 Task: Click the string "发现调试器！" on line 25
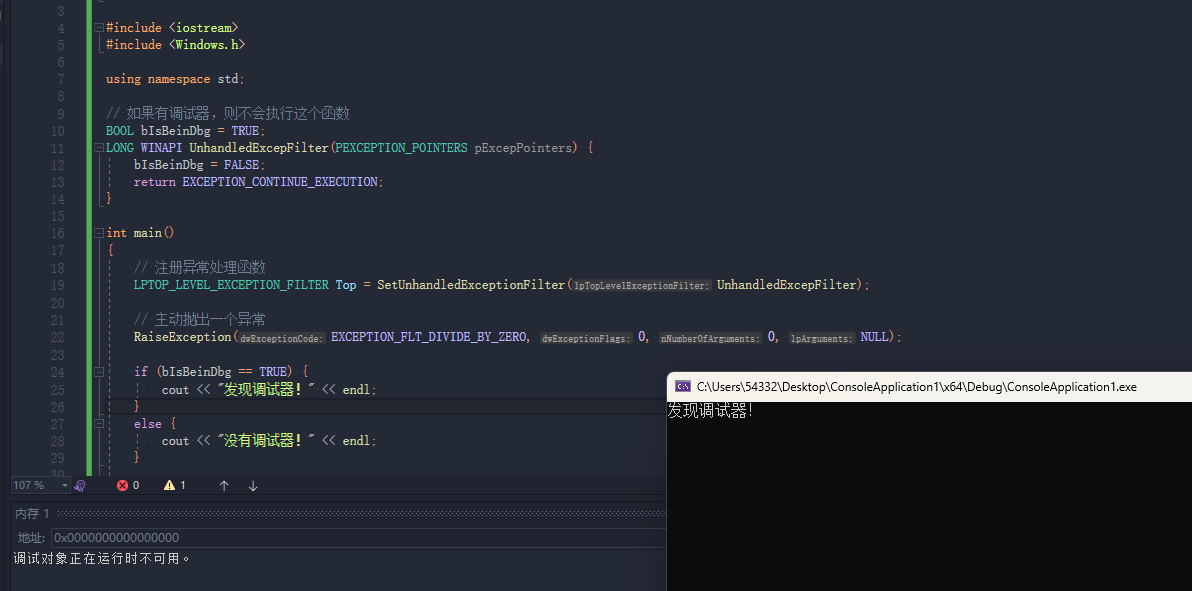(266, 389)
